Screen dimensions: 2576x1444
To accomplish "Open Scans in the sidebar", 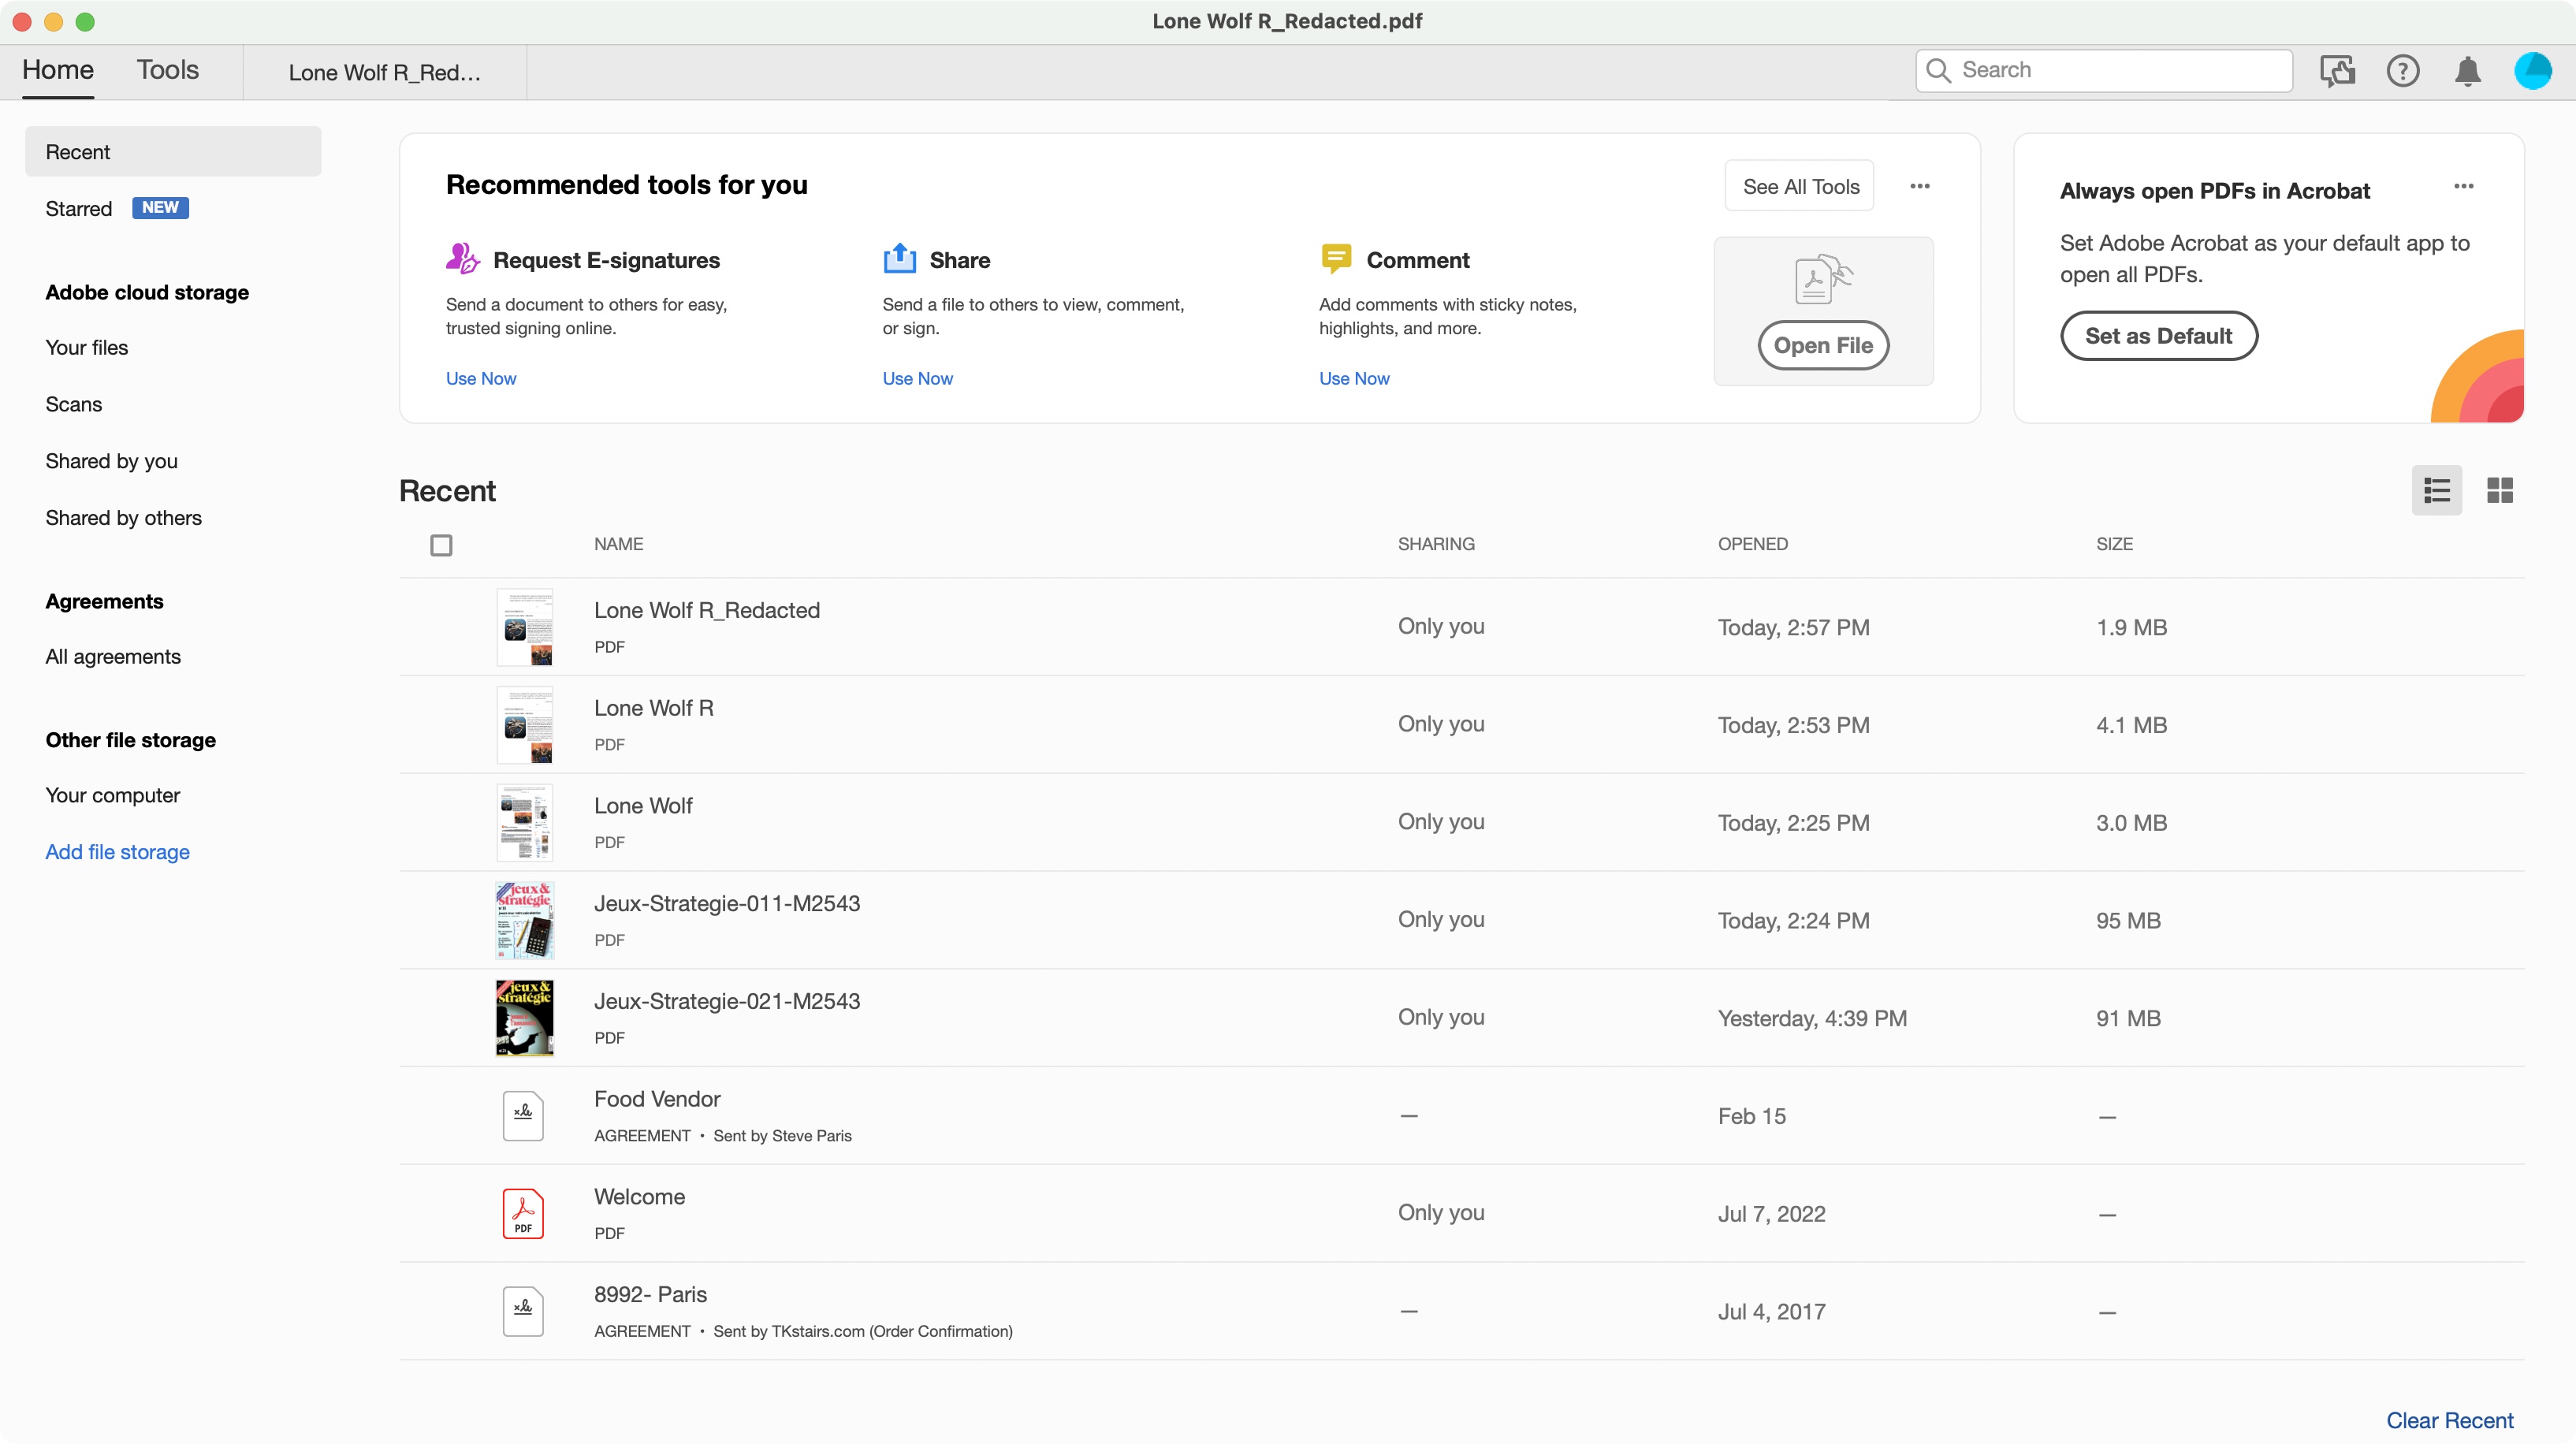I will (74, 404).
